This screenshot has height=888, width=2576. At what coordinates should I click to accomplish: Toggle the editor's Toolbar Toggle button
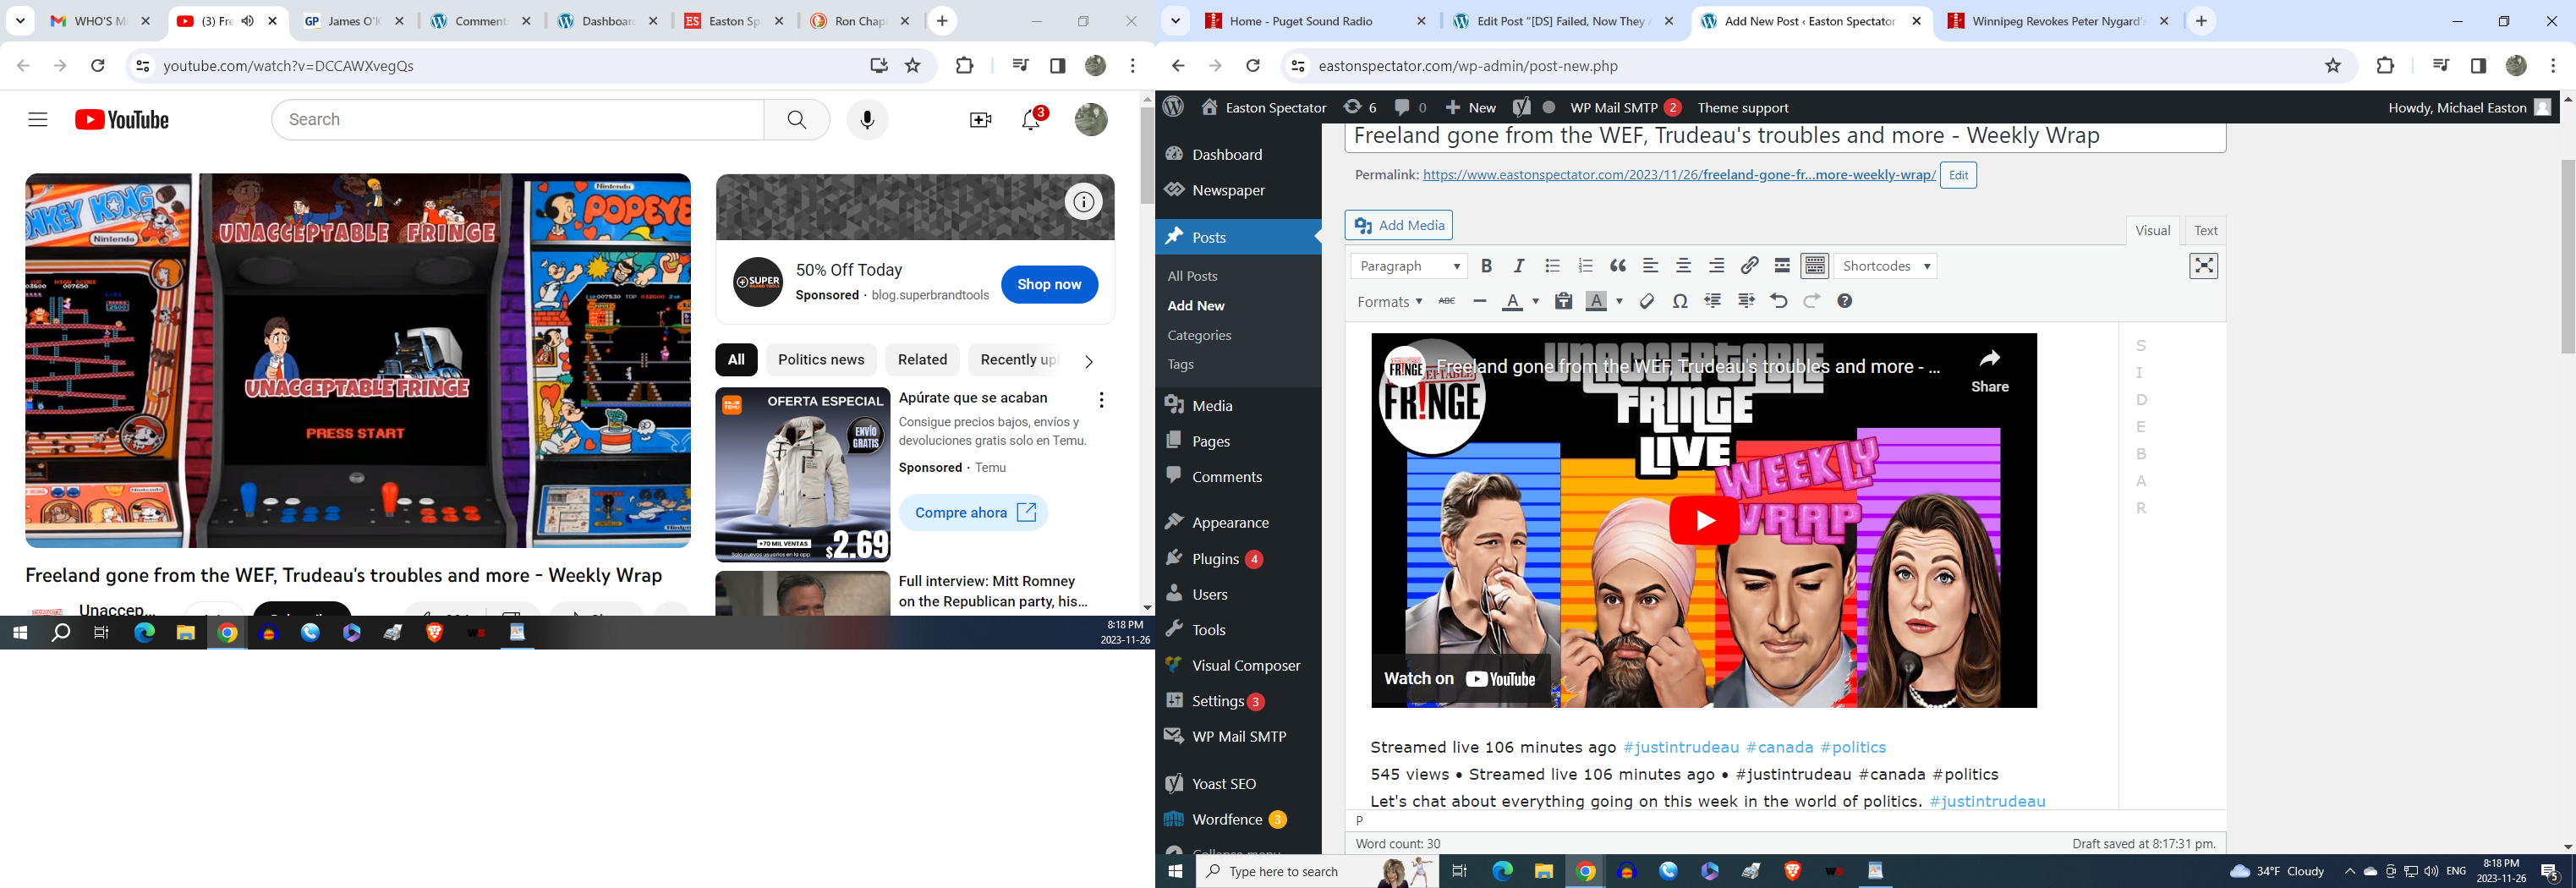coord(1814,266)
